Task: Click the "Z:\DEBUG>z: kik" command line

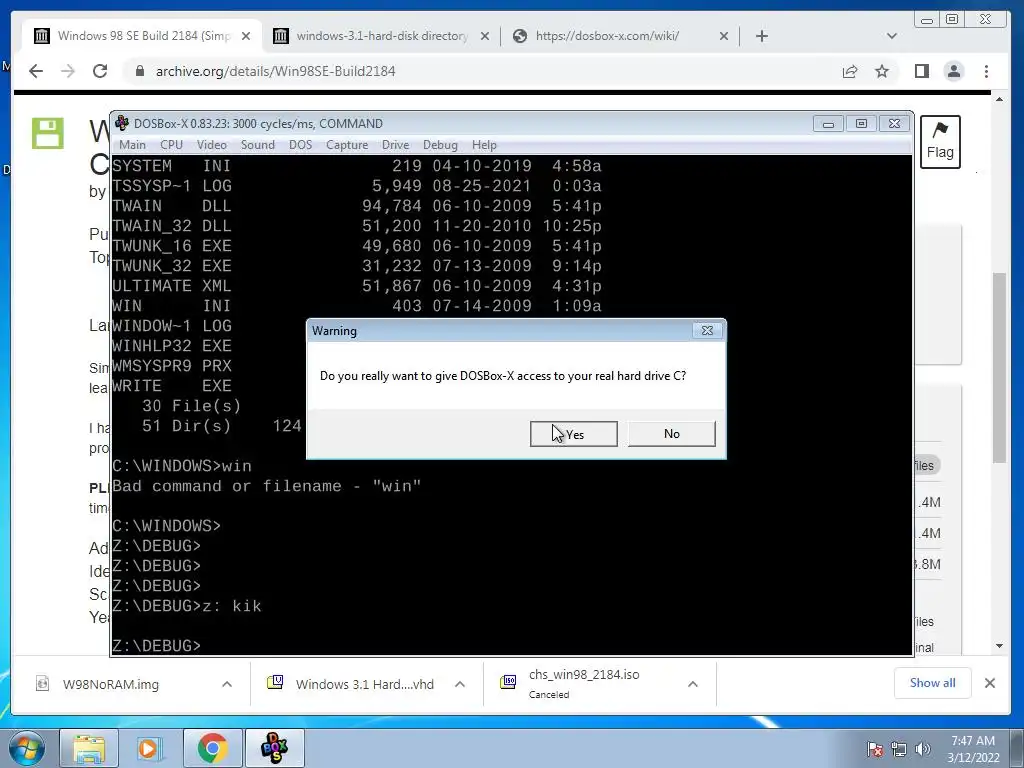Action: 187,606
